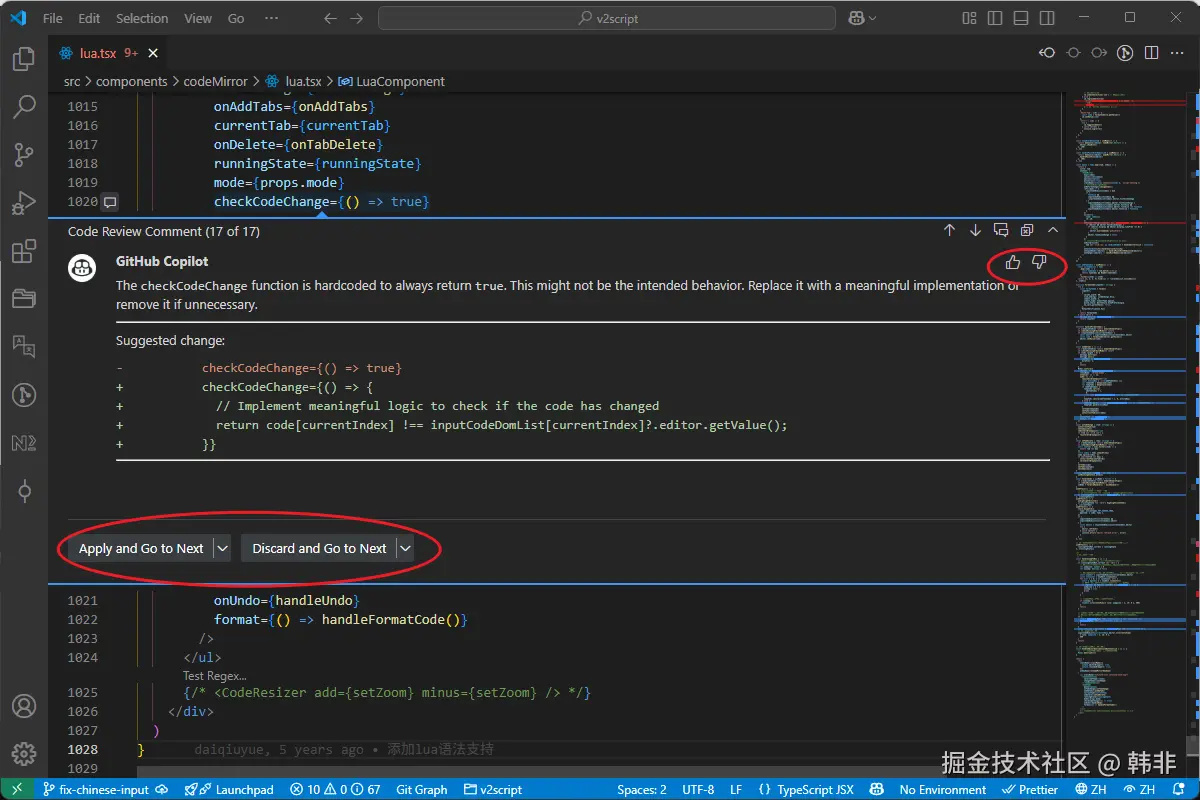
Task: Open the editor More Actions ellipsis
Action: [1178, 53]
